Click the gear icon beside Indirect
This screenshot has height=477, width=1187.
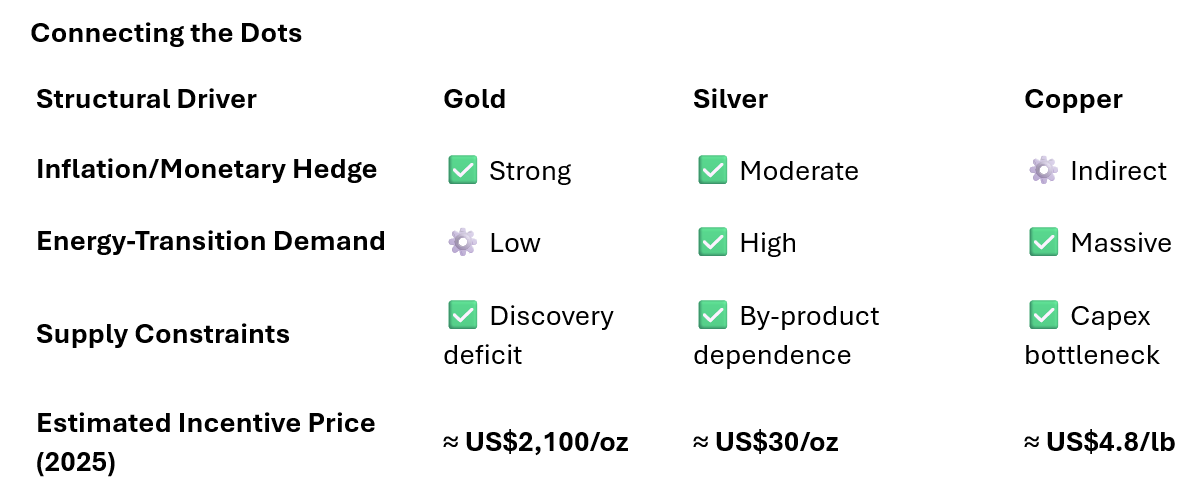point(1043,170)
